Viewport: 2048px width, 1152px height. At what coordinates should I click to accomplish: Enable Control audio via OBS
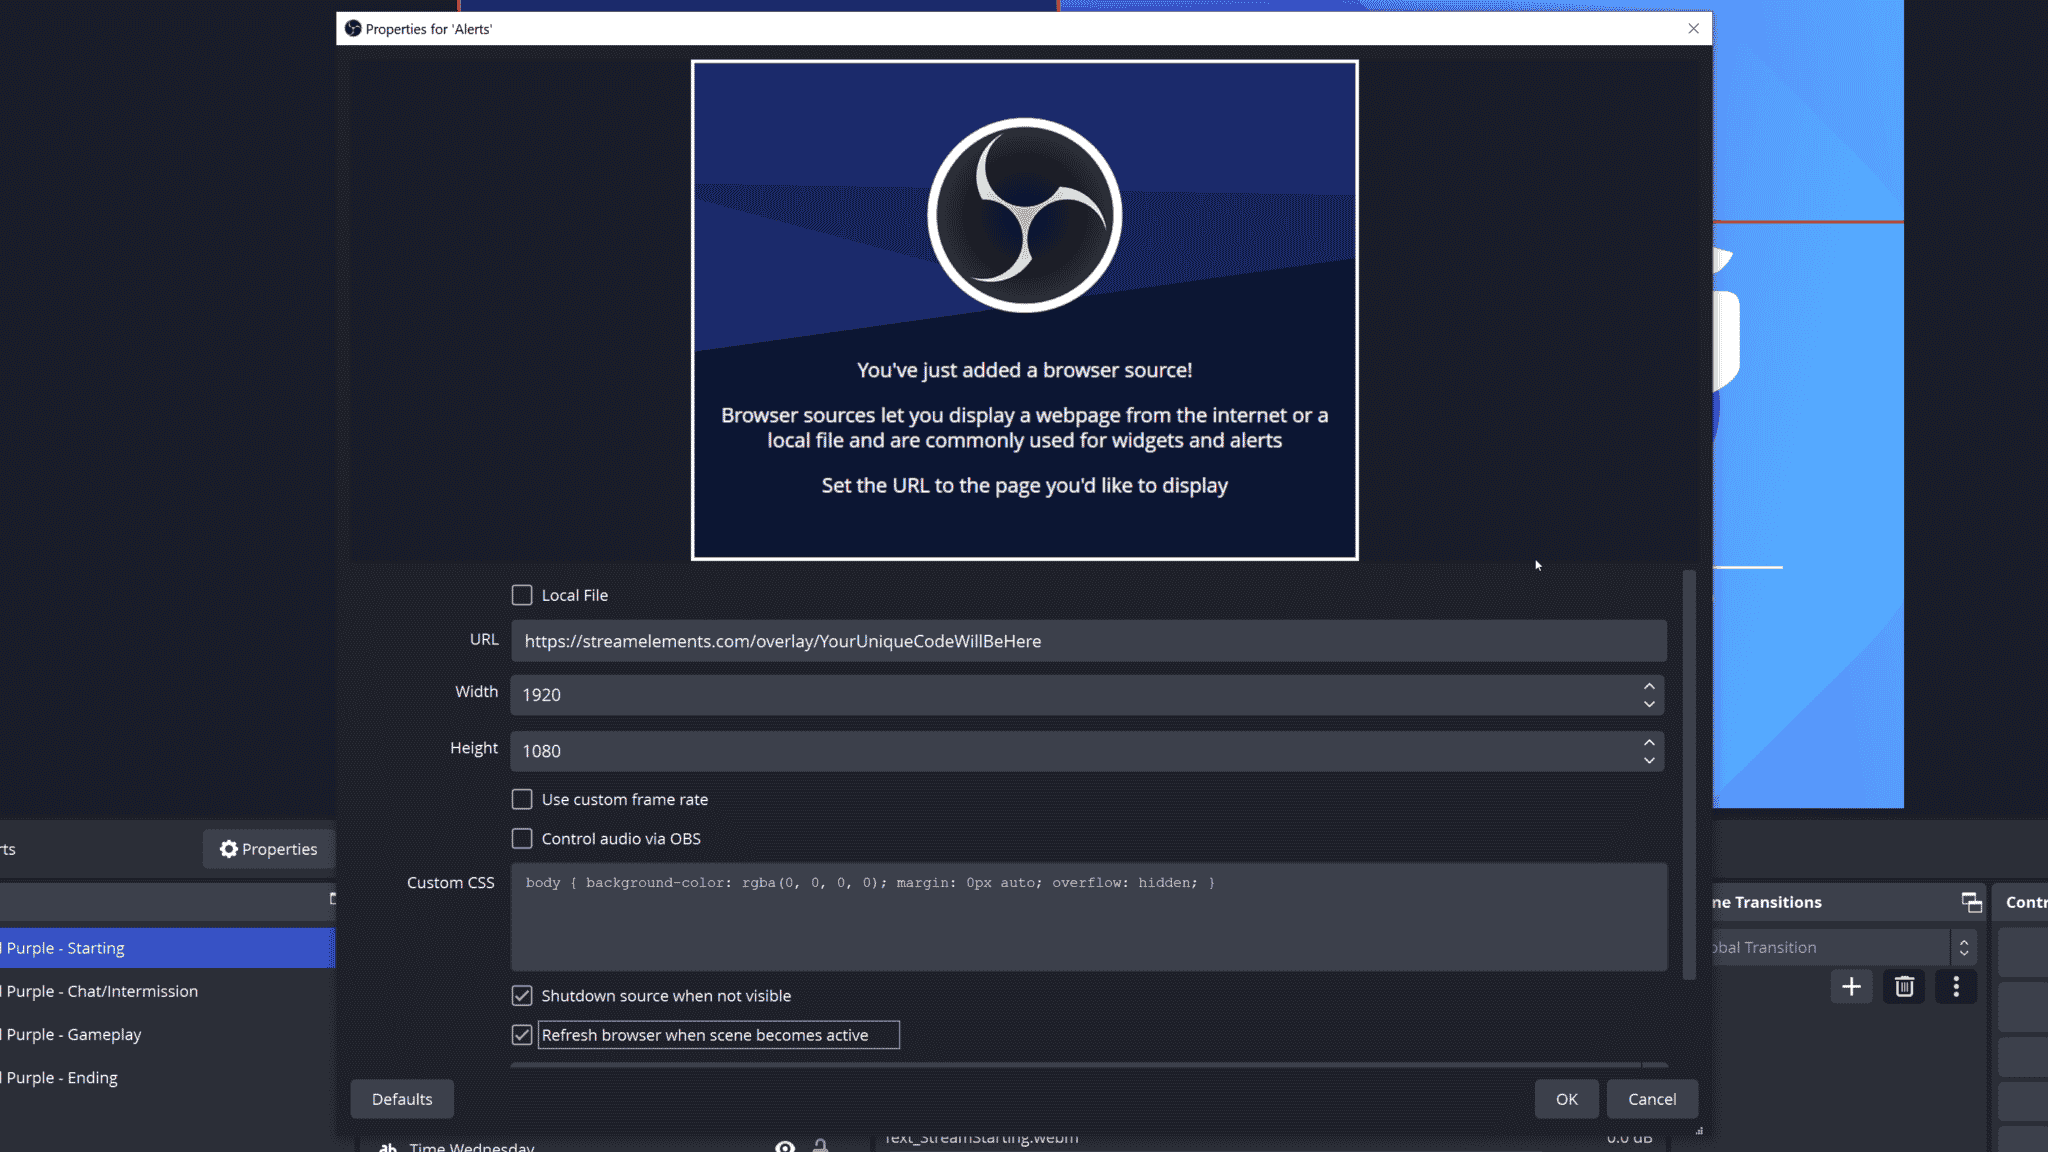point(522,838)
